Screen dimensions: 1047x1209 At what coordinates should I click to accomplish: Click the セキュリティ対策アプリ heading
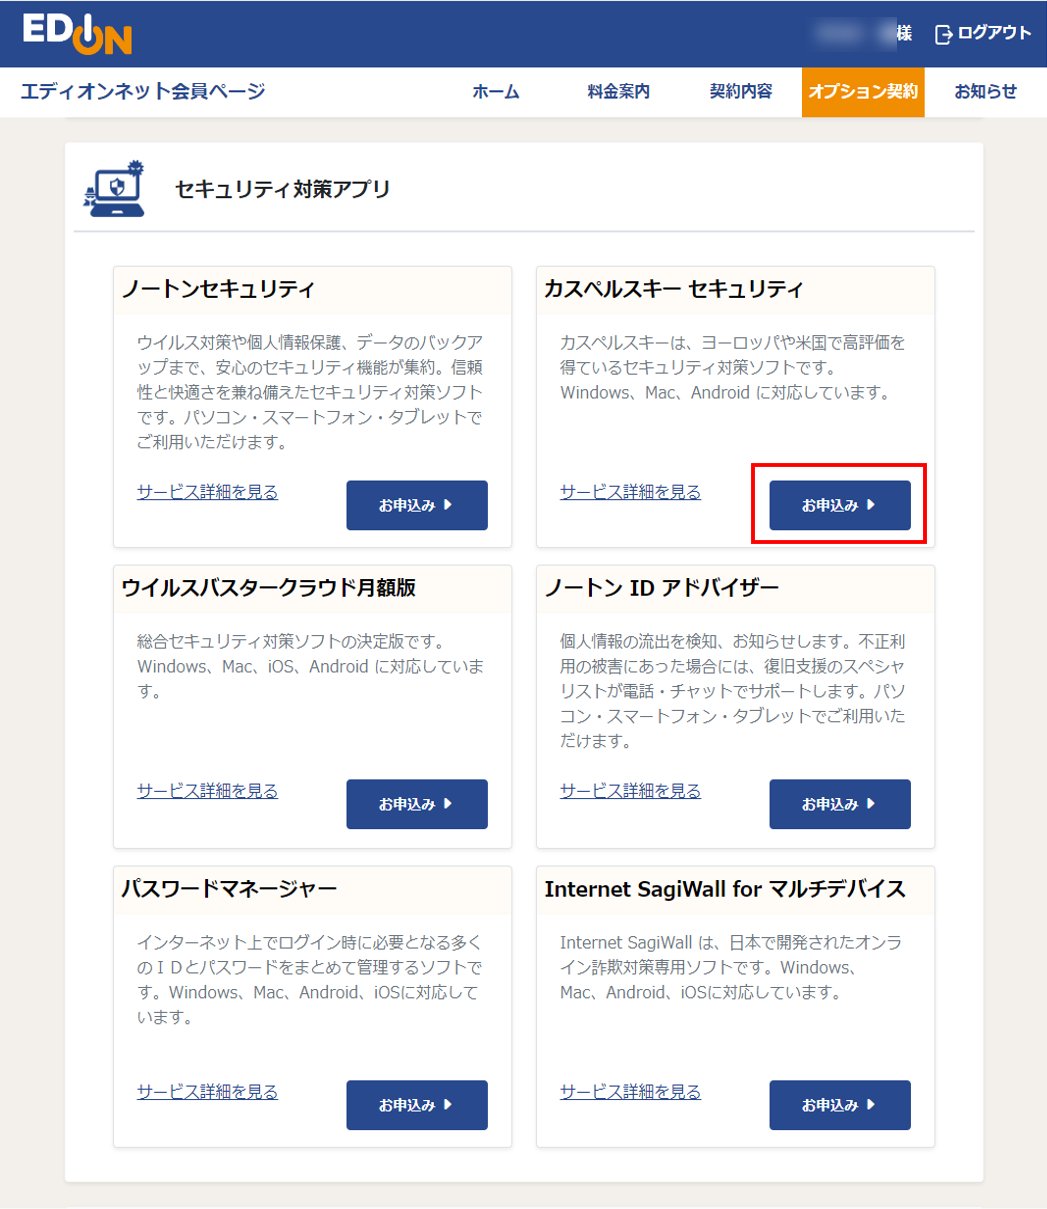282,188
